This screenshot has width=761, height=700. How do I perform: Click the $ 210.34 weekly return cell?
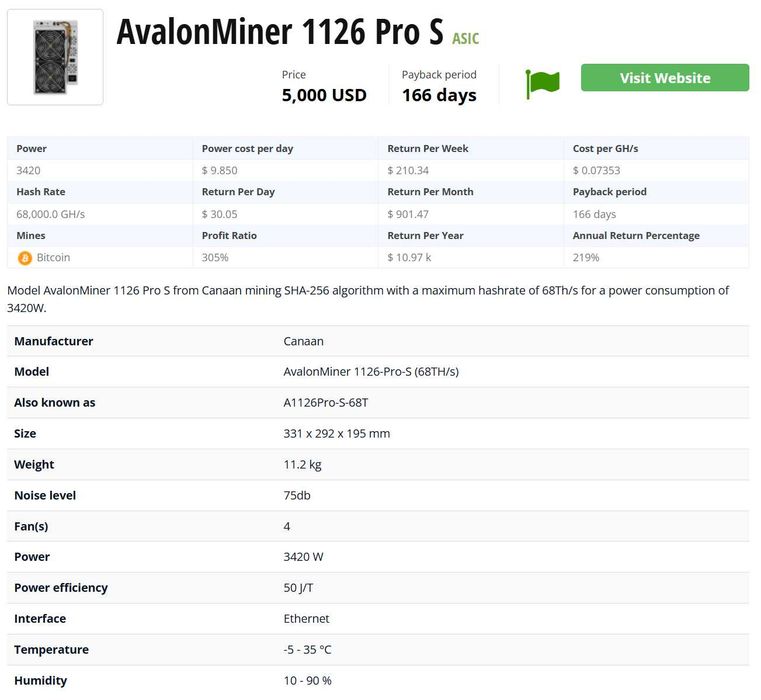(x=471, y=170)
